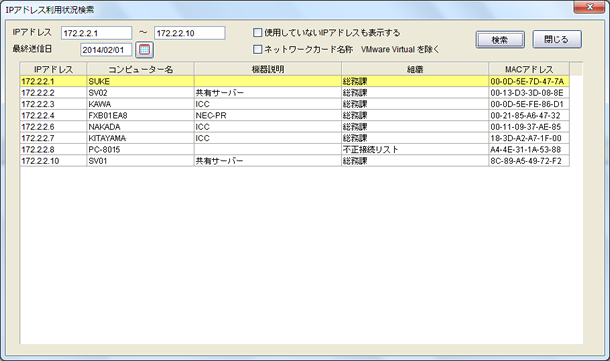The height and width of the screenshot is (361, 610).
Task: Click the 検索 search button
Action: [x=500, y=40]
